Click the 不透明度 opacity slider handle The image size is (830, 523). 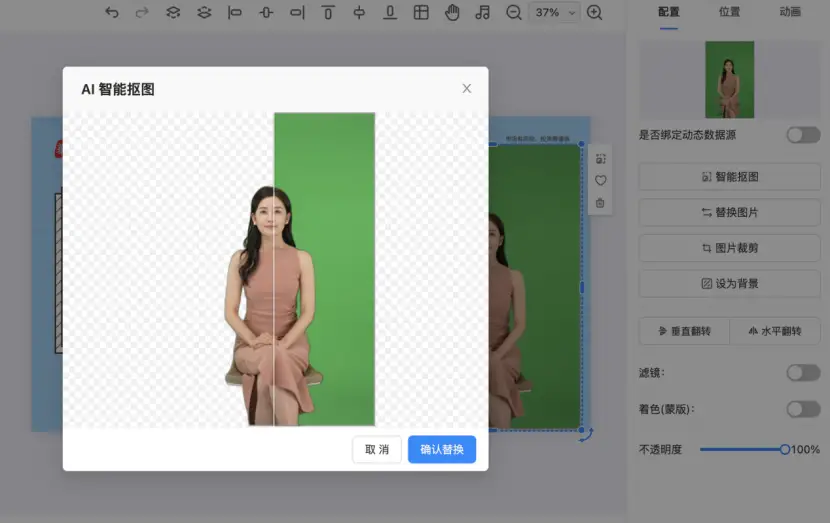pos(784,450)
